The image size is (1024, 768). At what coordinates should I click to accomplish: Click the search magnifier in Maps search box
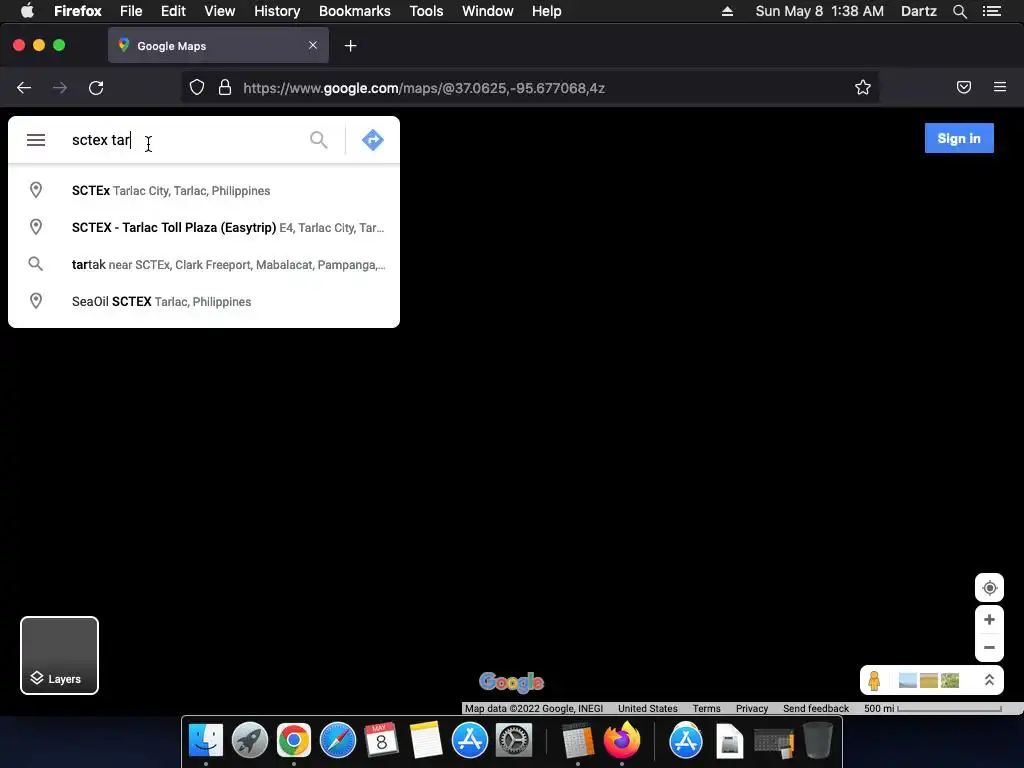coord(319,140)
